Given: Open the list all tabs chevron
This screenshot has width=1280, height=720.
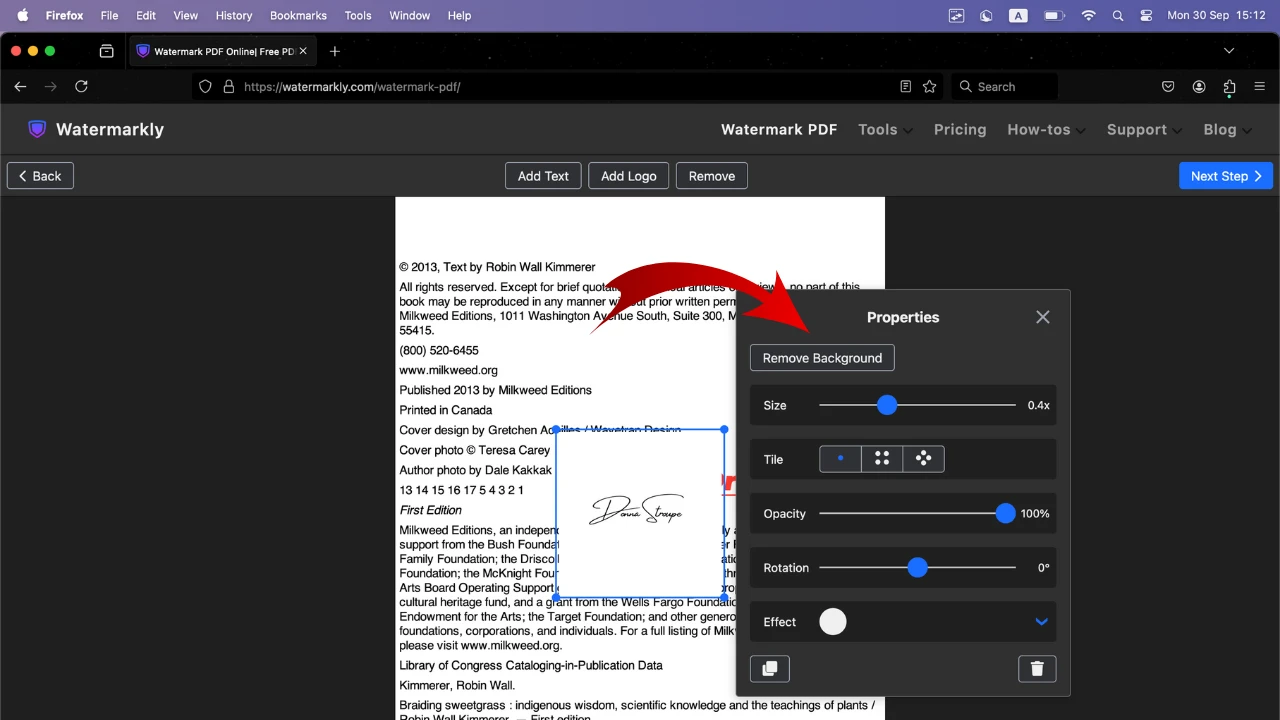Looking at the screenshot, I should pyautogui.click(x=1229, y=51).
